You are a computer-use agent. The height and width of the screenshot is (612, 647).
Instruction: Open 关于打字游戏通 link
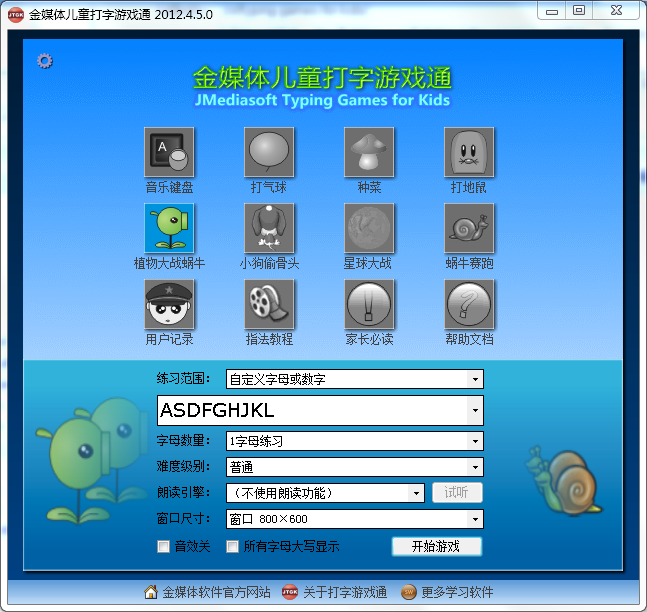345,592
